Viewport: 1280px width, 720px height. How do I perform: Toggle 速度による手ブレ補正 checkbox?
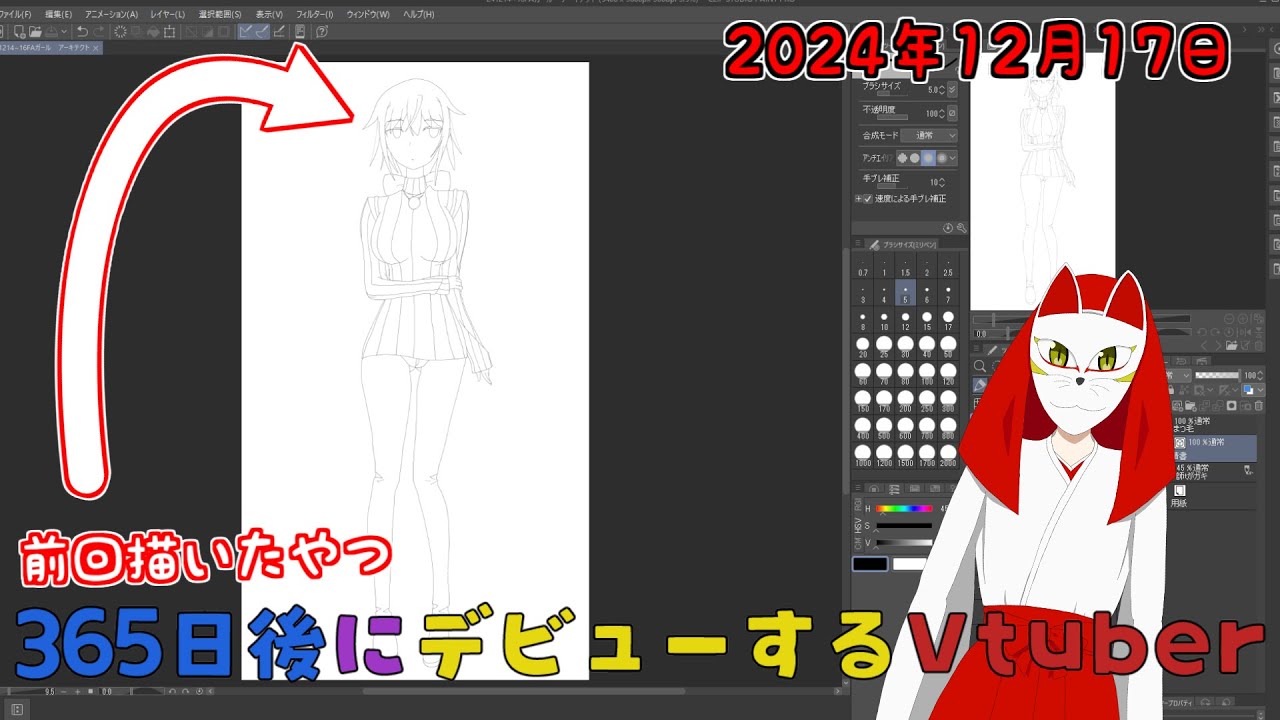tap(868, 199)
